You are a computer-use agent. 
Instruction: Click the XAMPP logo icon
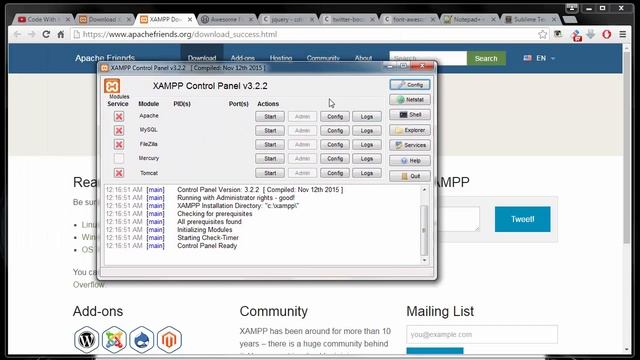tap(112, 86)
